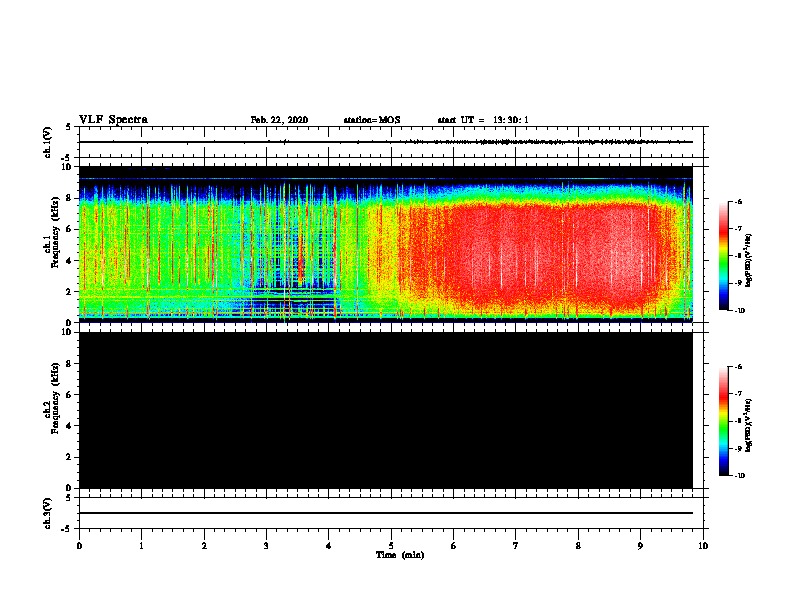Click the date "Feb. 22, 2020"

[279, 120]
